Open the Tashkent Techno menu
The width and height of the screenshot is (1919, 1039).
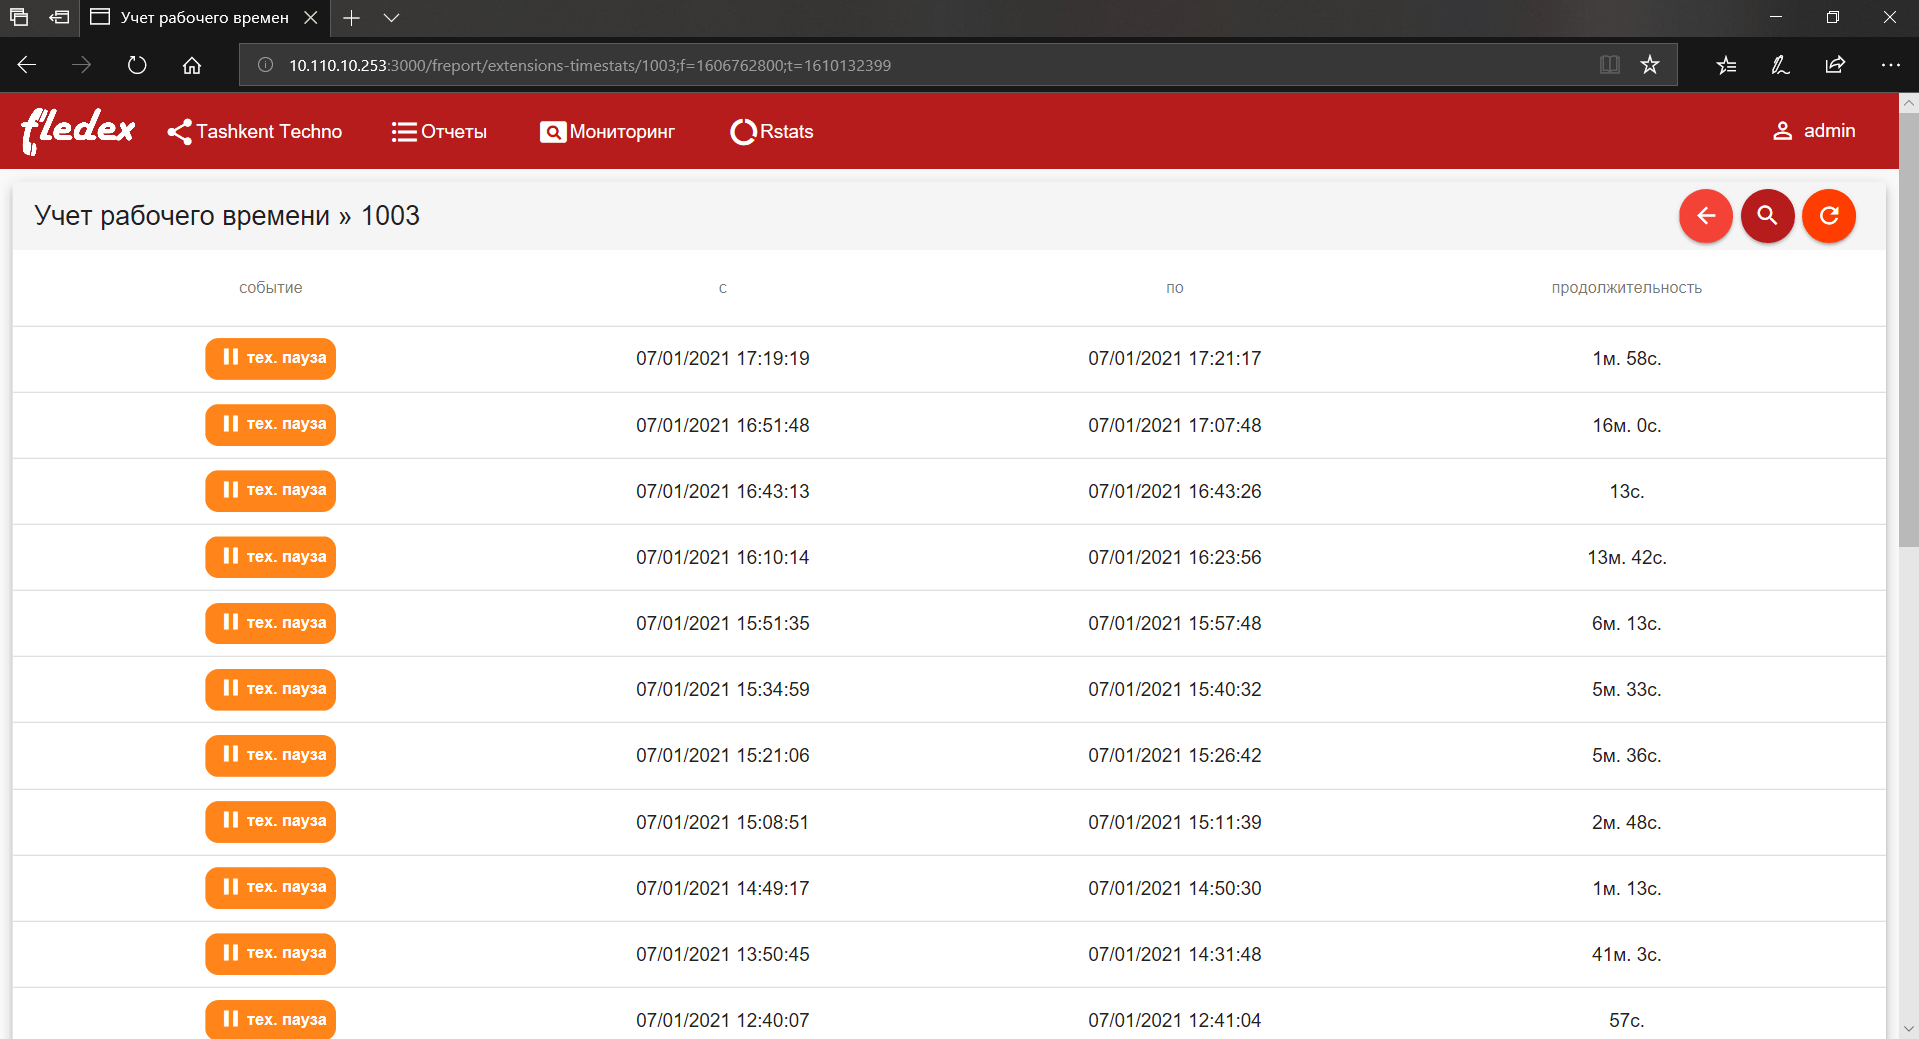click(x=255, y=132)
